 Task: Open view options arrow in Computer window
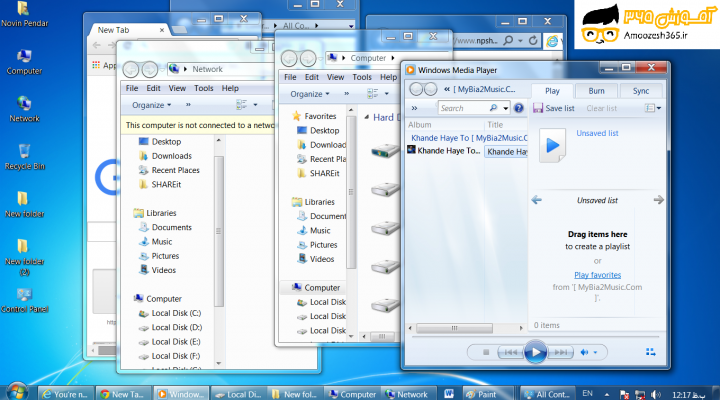click(x=387, y=94)
